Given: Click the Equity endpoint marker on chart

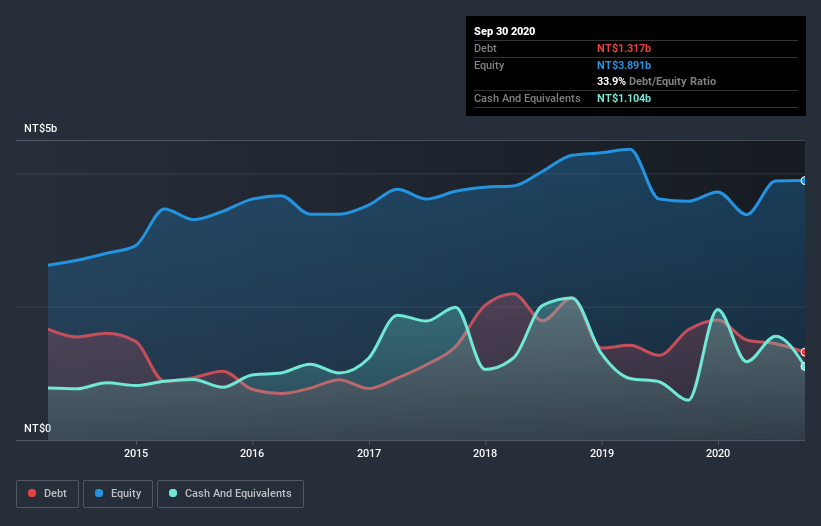Looking at the screenshot, I should coord(804,181).
